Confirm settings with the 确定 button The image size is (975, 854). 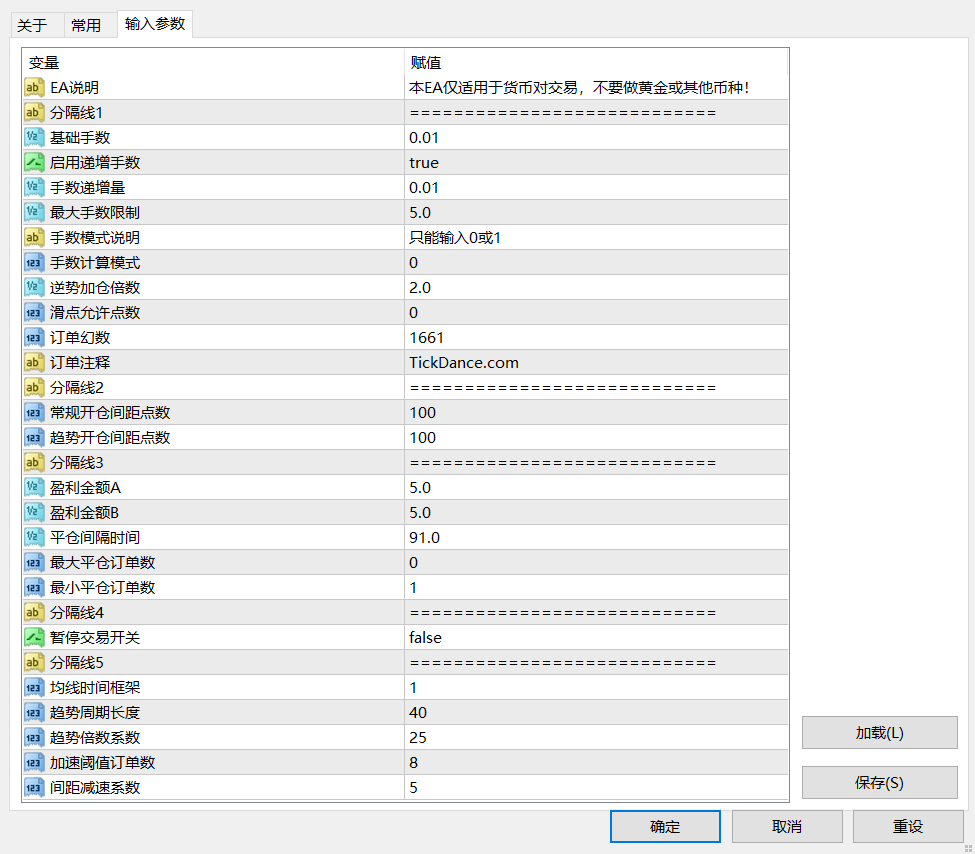pos(665,827)
